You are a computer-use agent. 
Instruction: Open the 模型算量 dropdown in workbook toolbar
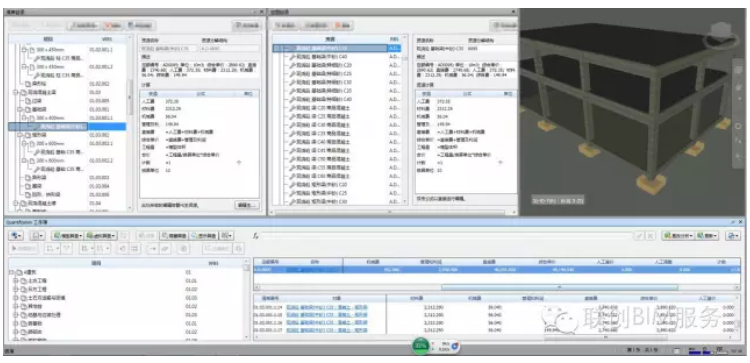(67, 236)
